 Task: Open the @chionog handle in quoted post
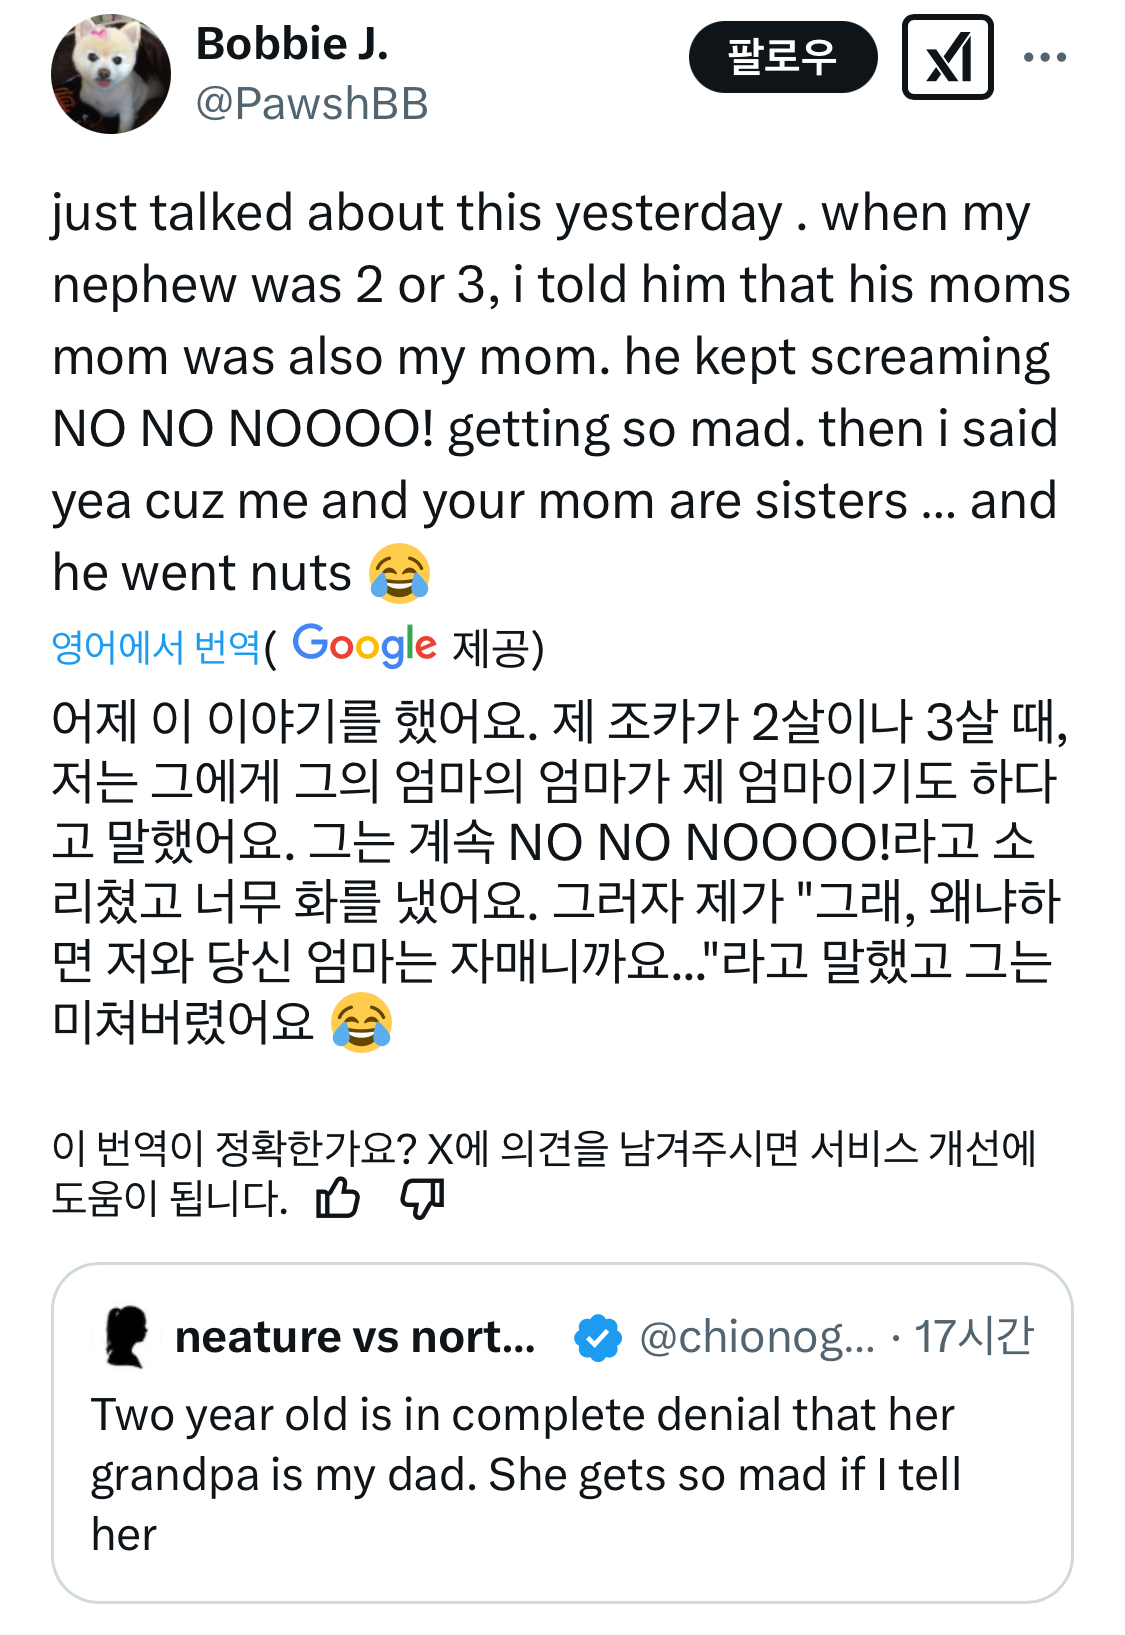tap(757, 1337)
